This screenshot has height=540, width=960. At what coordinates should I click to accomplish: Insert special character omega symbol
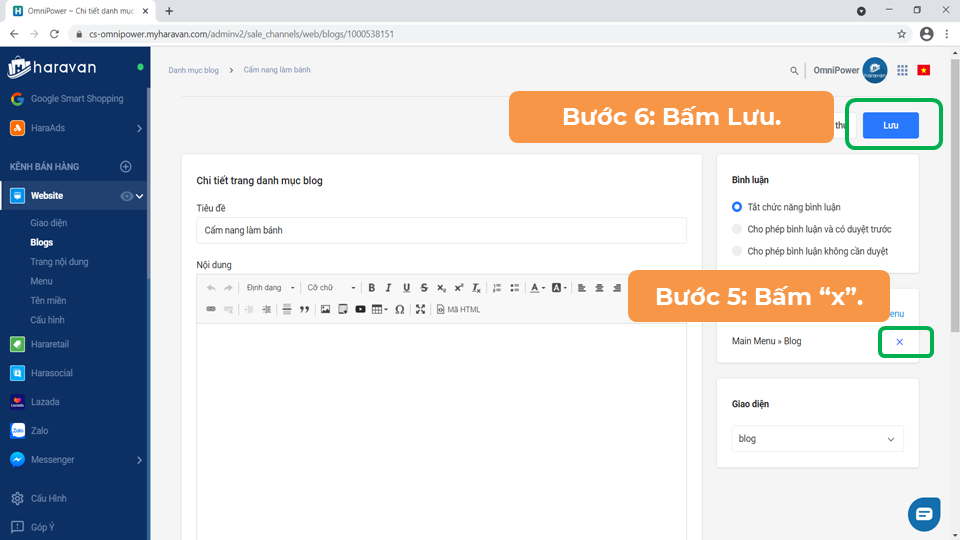tap(399, 309)
